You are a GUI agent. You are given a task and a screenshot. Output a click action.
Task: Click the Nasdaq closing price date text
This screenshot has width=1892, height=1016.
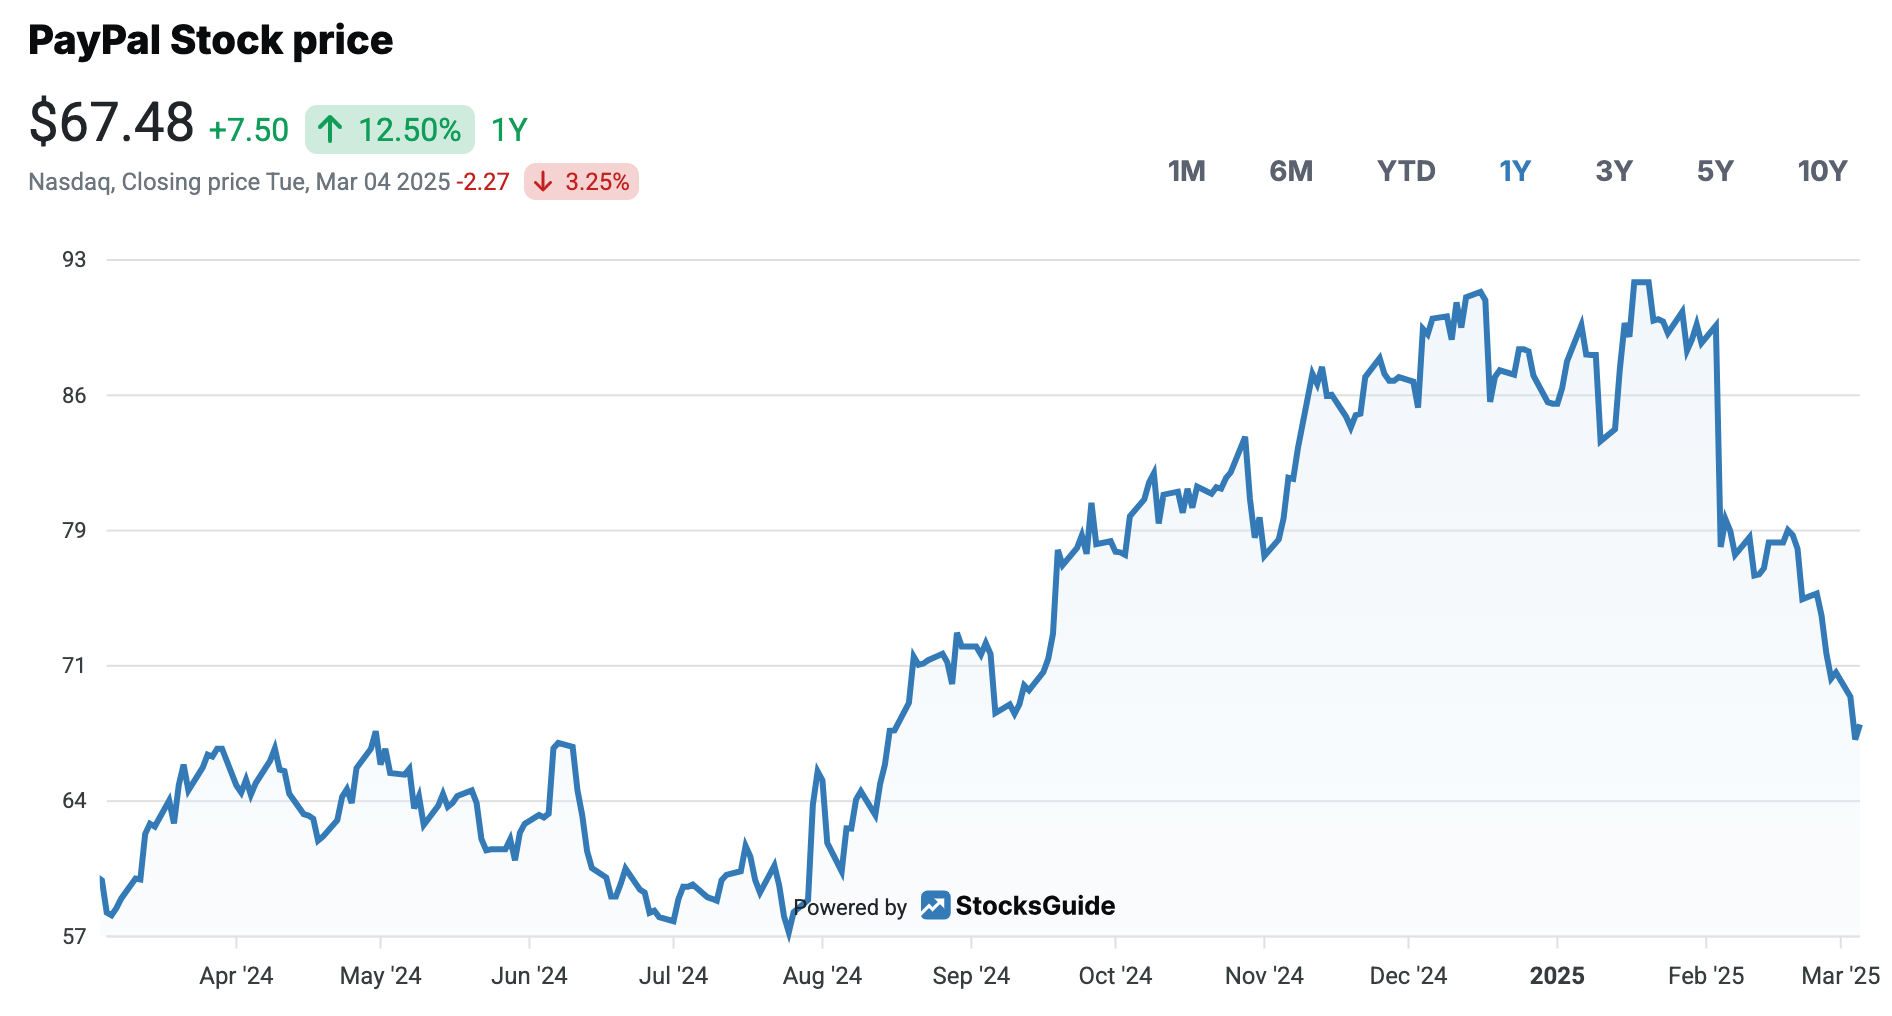[x=239, y=182]
